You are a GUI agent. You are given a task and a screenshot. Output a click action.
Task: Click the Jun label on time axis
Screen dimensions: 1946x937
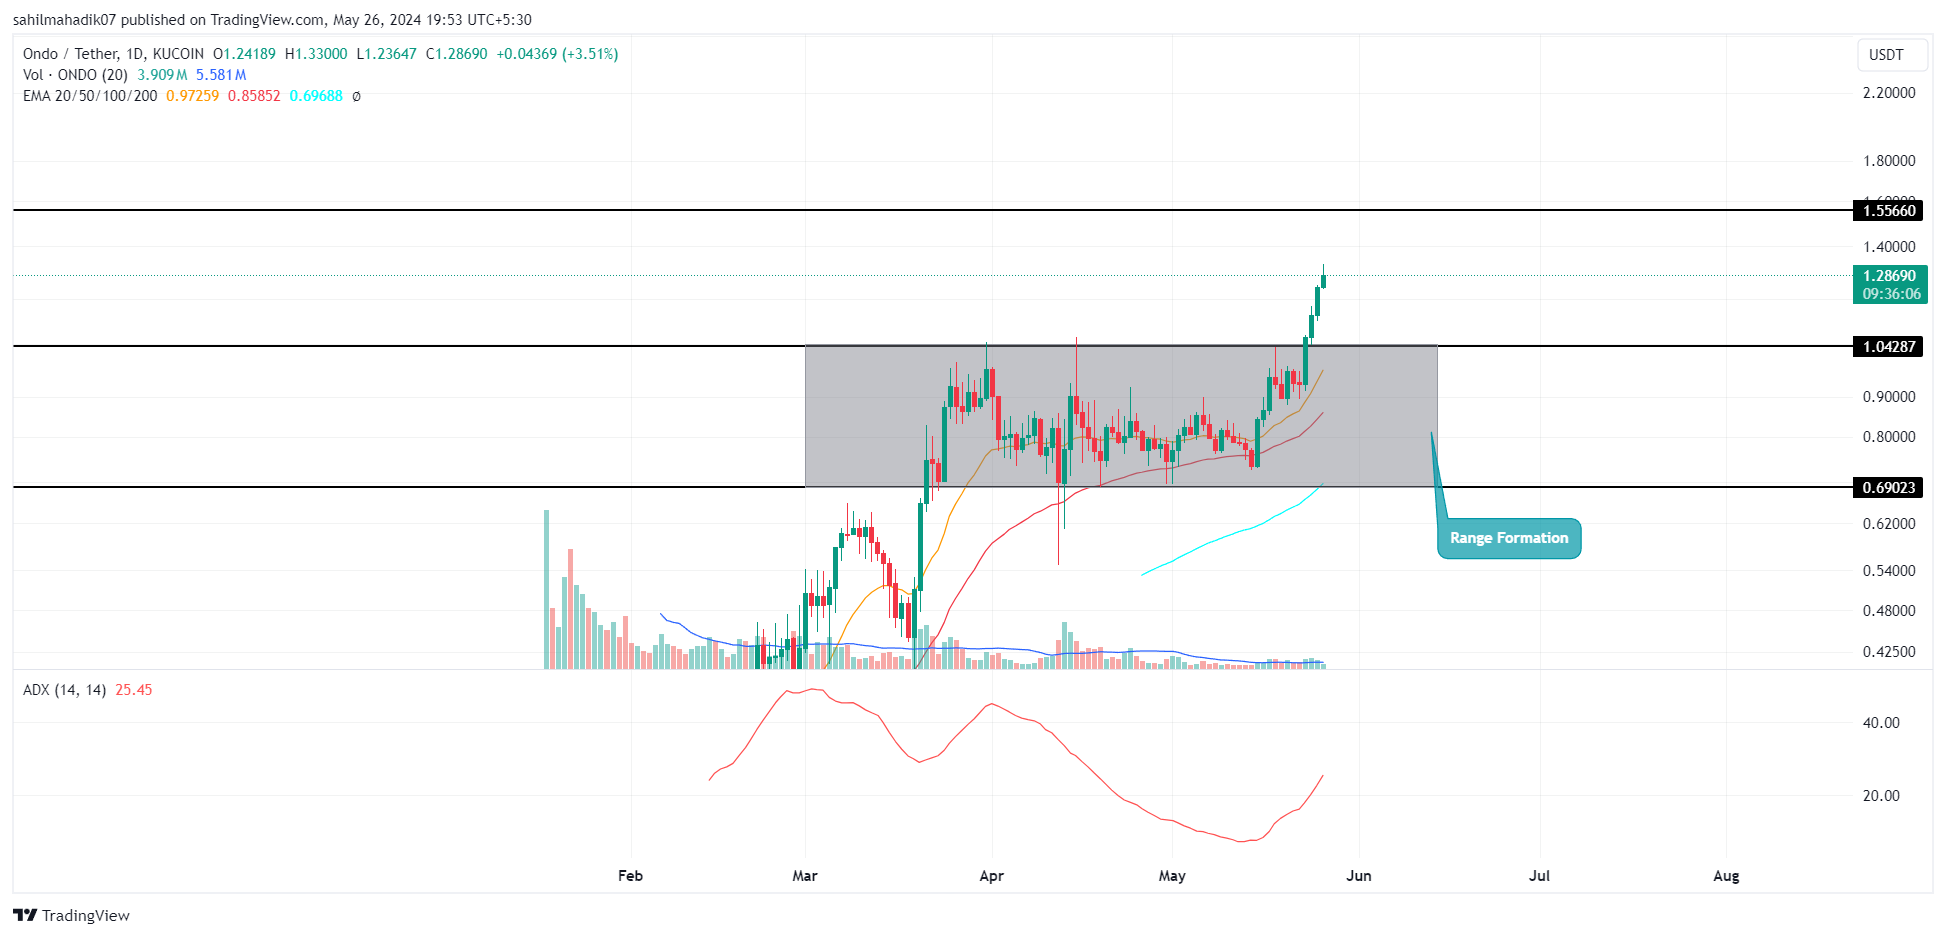click(1358, 876)
